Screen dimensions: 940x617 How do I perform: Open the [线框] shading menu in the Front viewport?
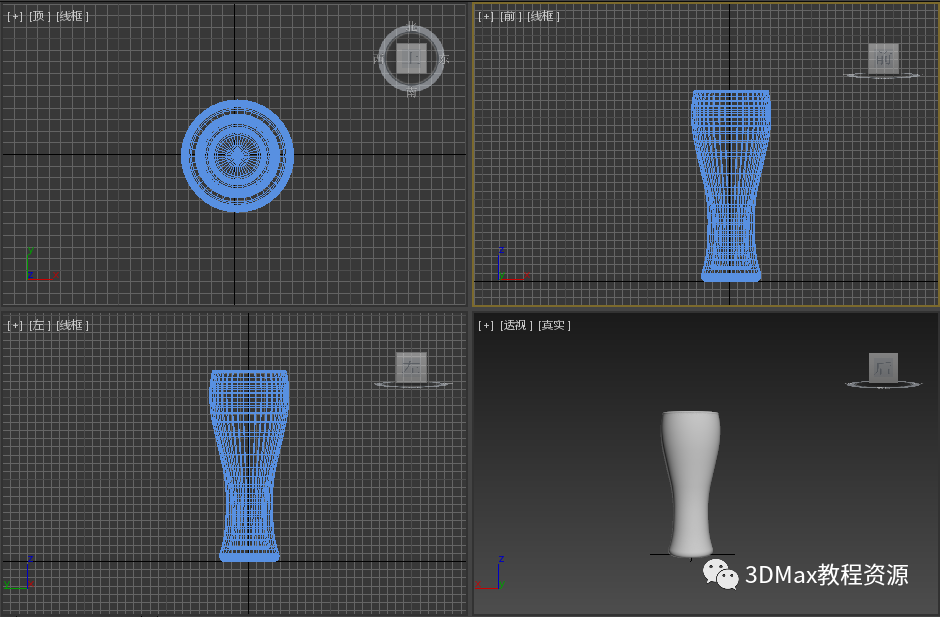point(543,16)
